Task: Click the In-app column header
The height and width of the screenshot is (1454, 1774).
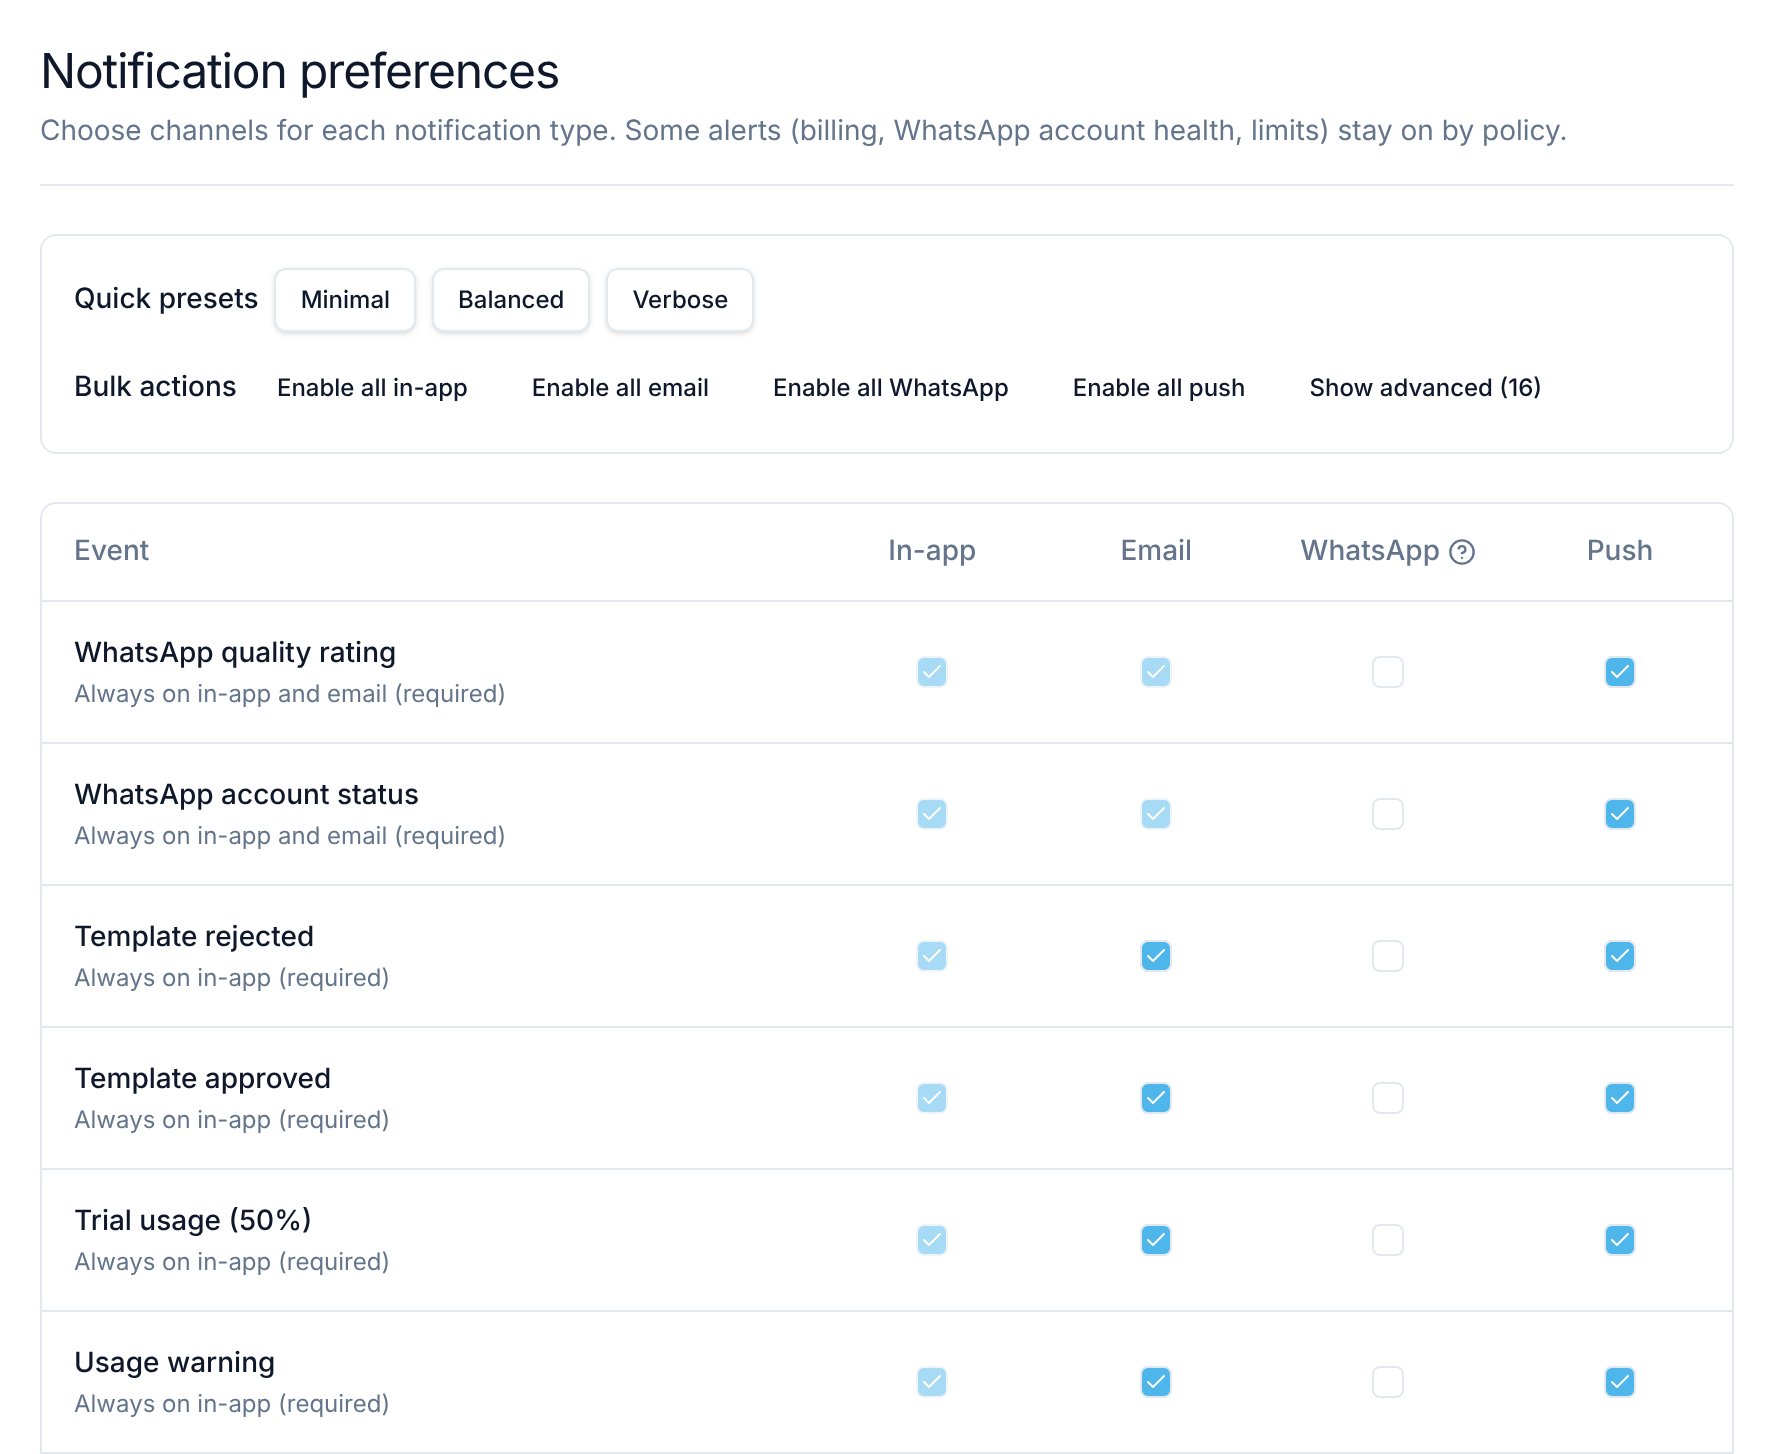Action: pos(932,551)
